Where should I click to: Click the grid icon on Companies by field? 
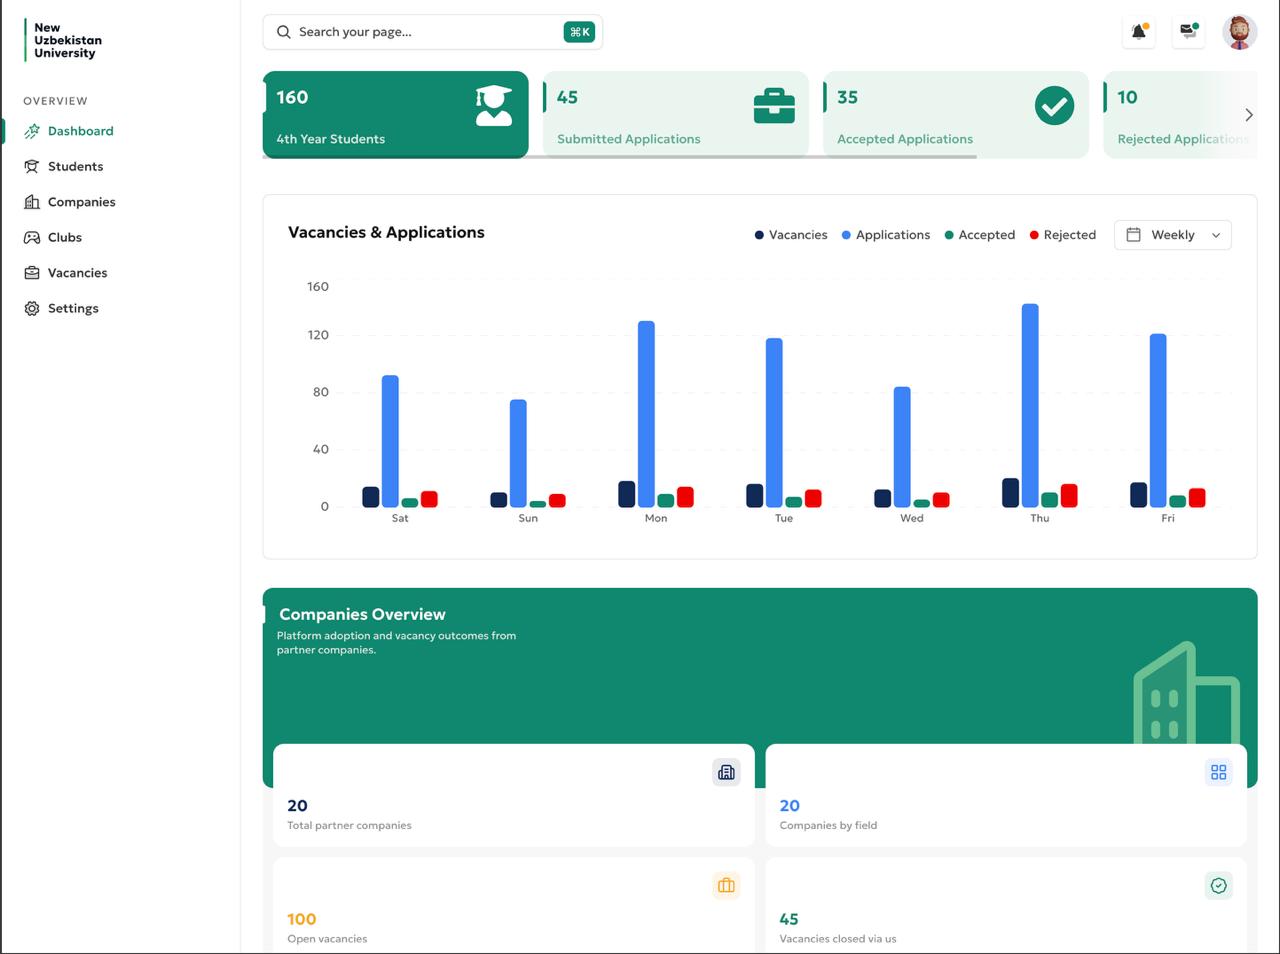point(1218,772)
